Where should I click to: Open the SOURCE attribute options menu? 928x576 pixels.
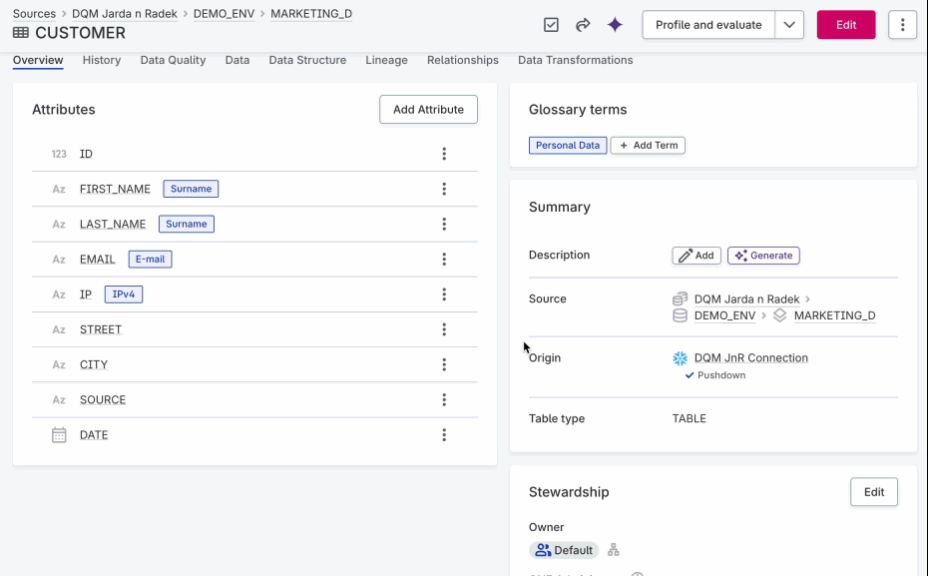point(444,400)
